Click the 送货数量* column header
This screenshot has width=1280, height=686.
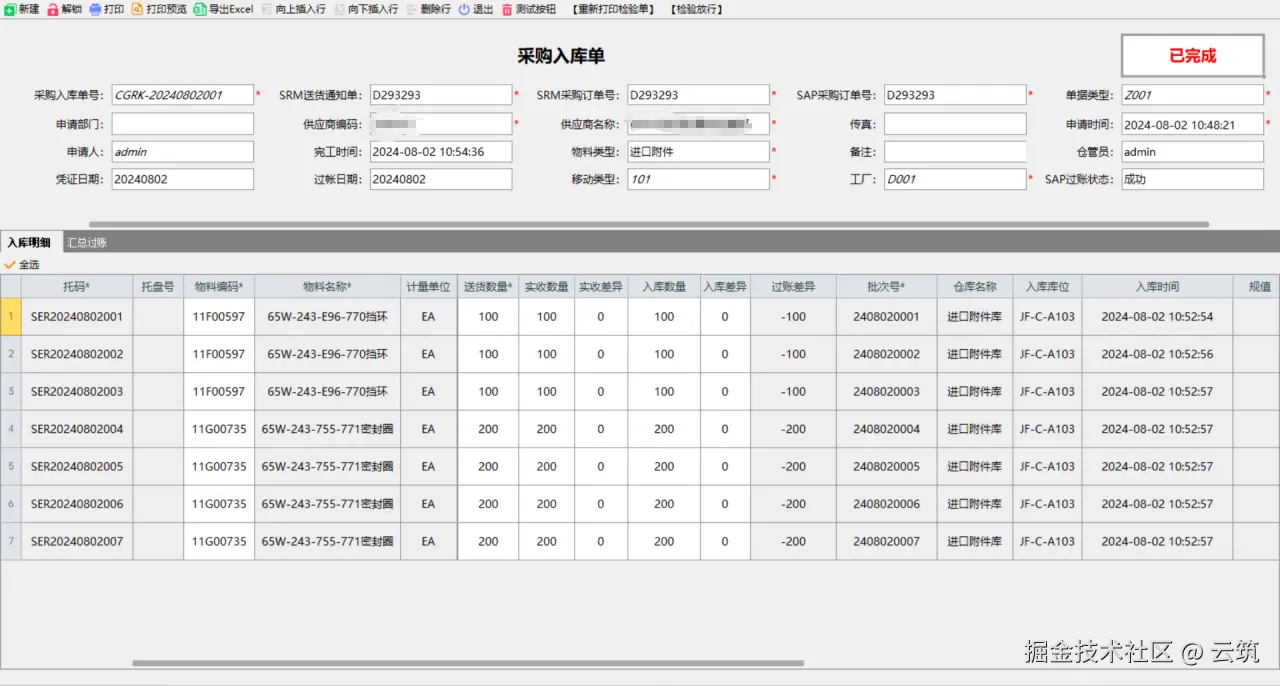(x=488, y=287)
